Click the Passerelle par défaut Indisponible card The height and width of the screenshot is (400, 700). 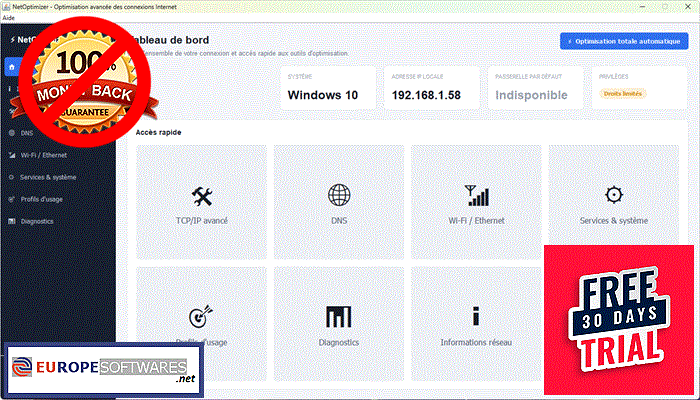[535, 88]
